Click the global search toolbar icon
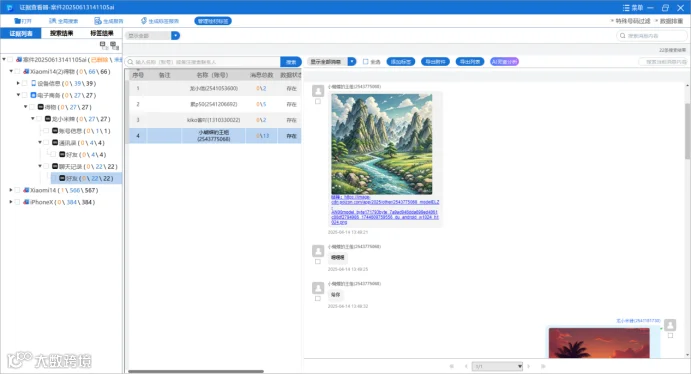The height and width of the screenshot is (375, 692). 52,21
